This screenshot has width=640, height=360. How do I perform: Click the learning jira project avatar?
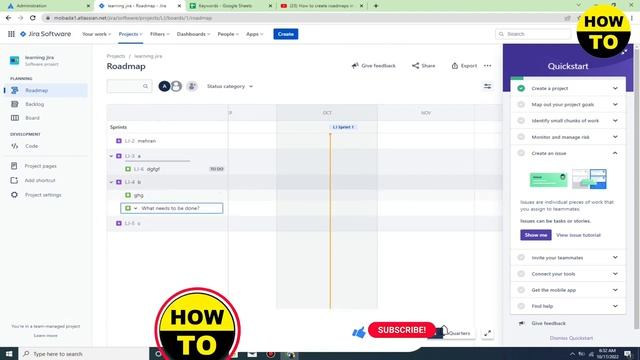(x=14, y=60)
